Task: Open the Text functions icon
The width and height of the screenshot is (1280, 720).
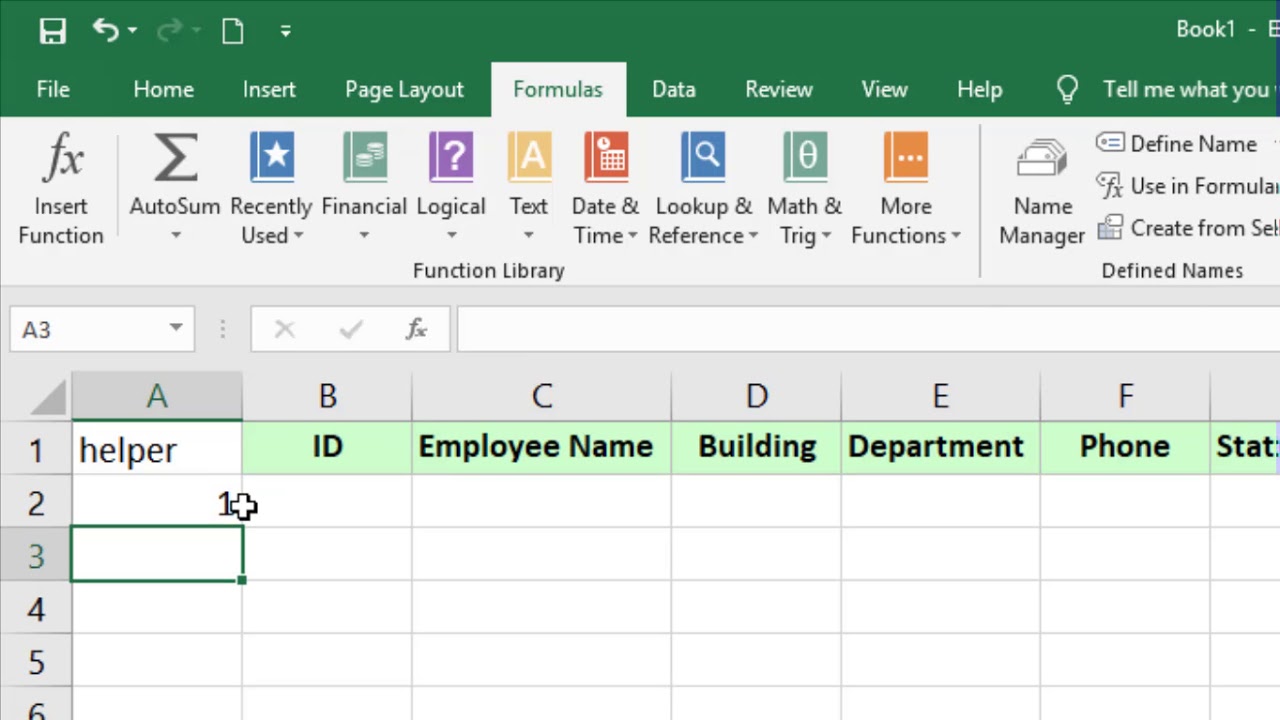Action: [x=529, y=158]
